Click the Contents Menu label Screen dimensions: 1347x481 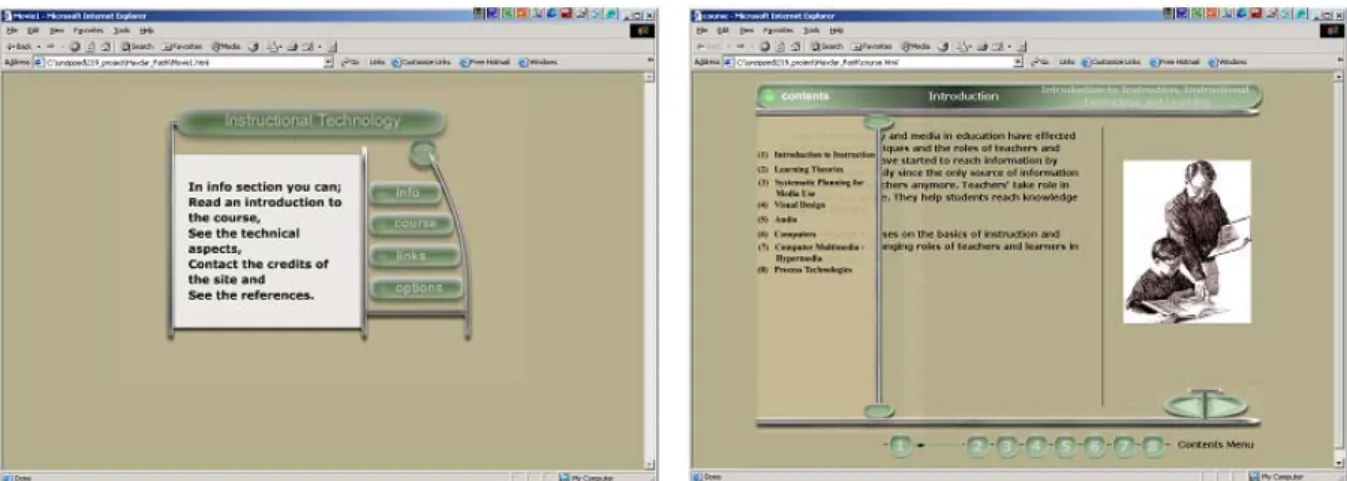(1215, 445)
